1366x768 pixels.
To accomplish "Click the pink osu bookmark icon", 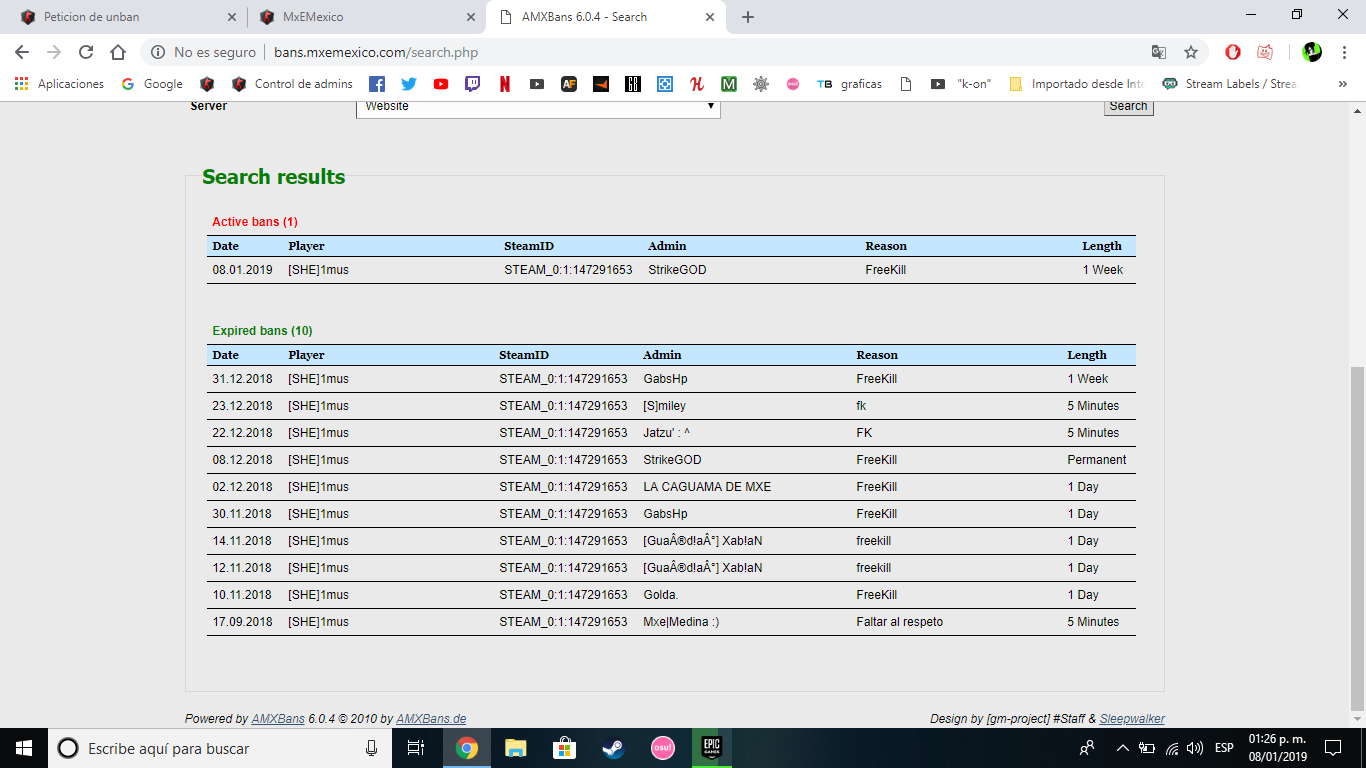I will click(793, 84).
